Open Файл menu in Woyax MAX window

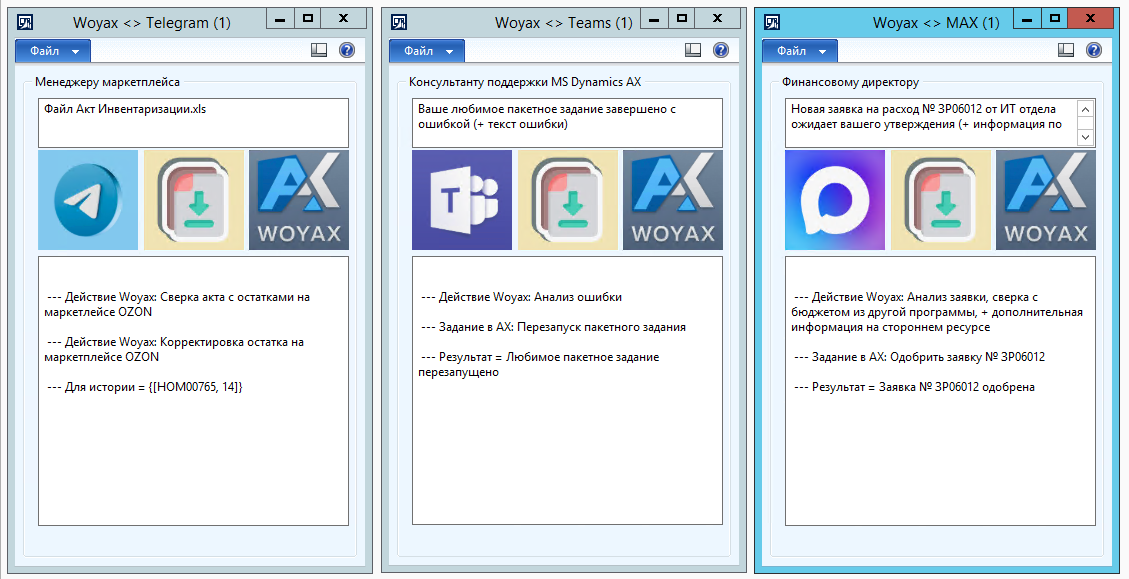[800, 51]
